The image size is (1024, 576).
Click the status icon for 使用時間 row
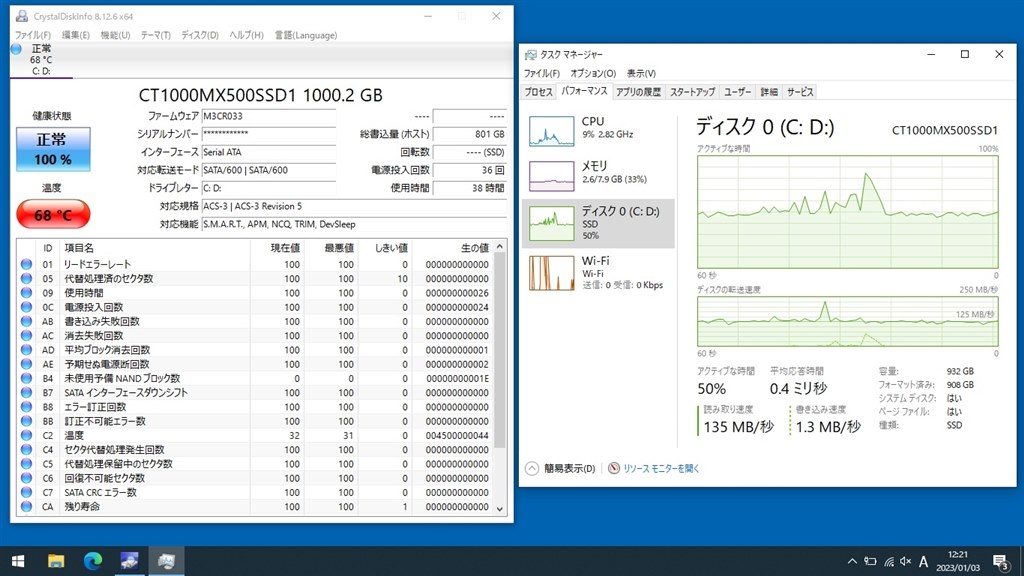pyautogui.click(x=26, y=293)
